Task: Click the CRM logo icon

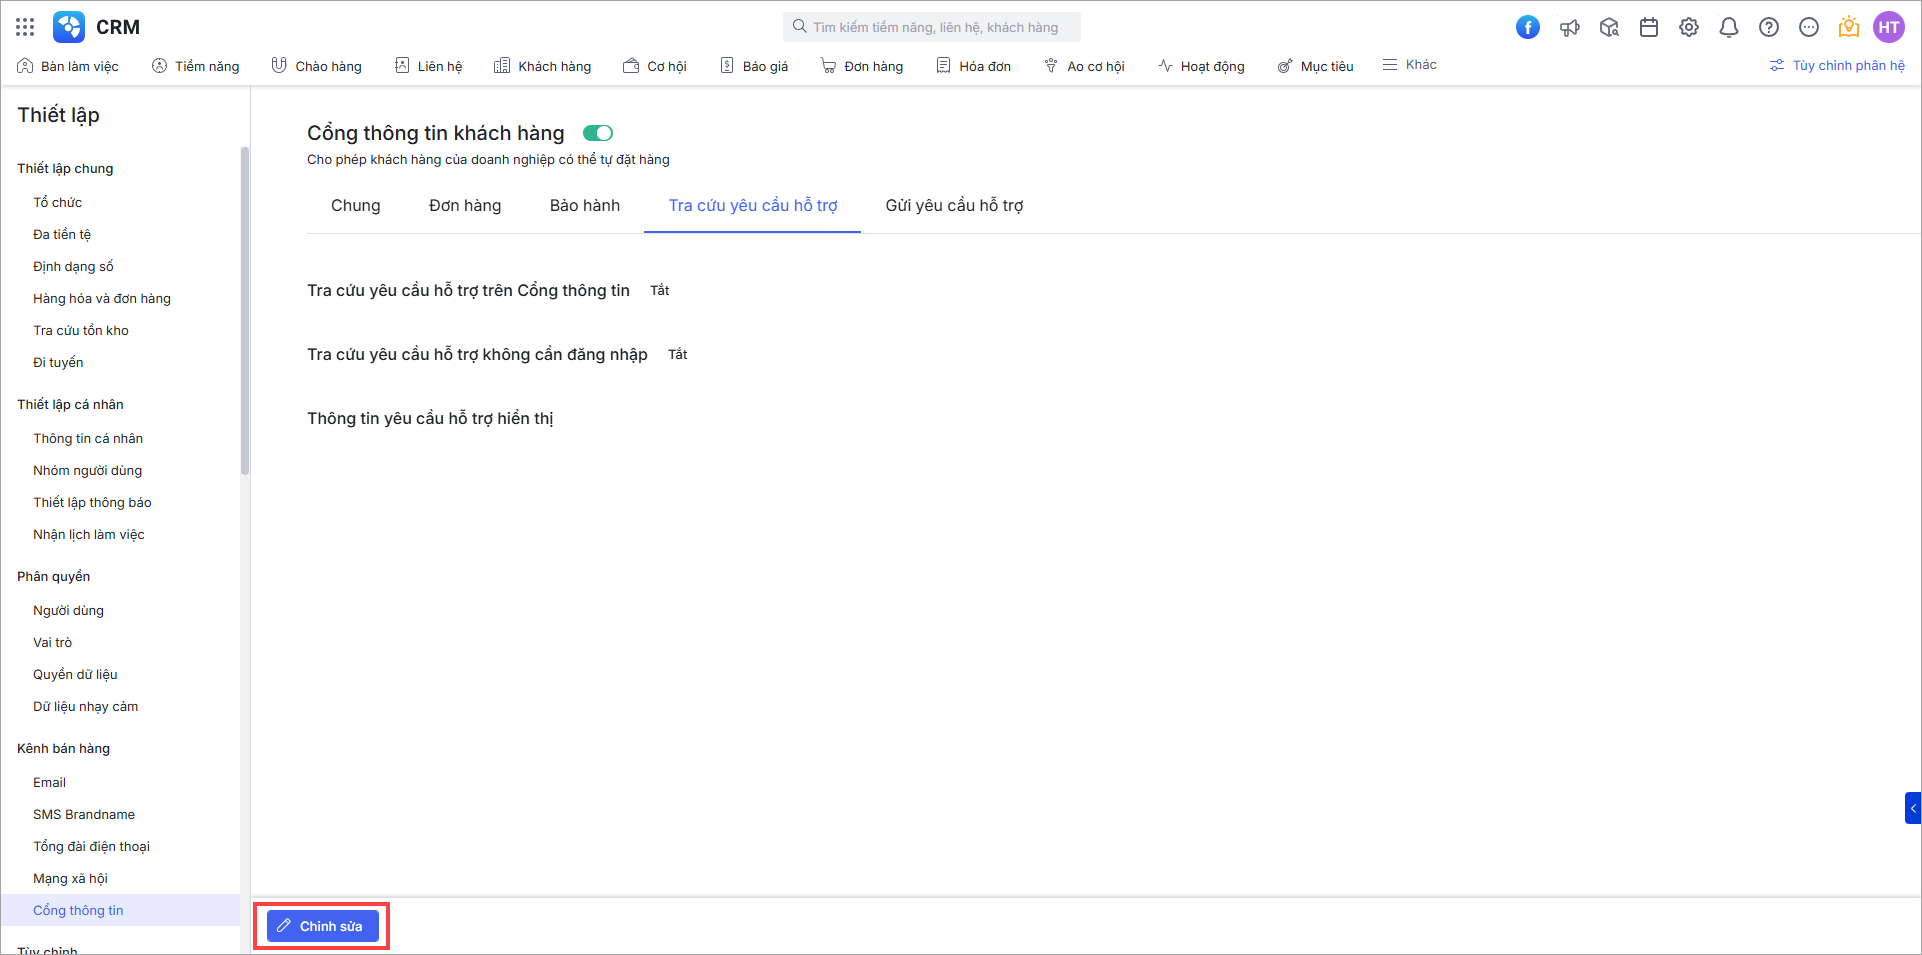Action: coord(69,27)
